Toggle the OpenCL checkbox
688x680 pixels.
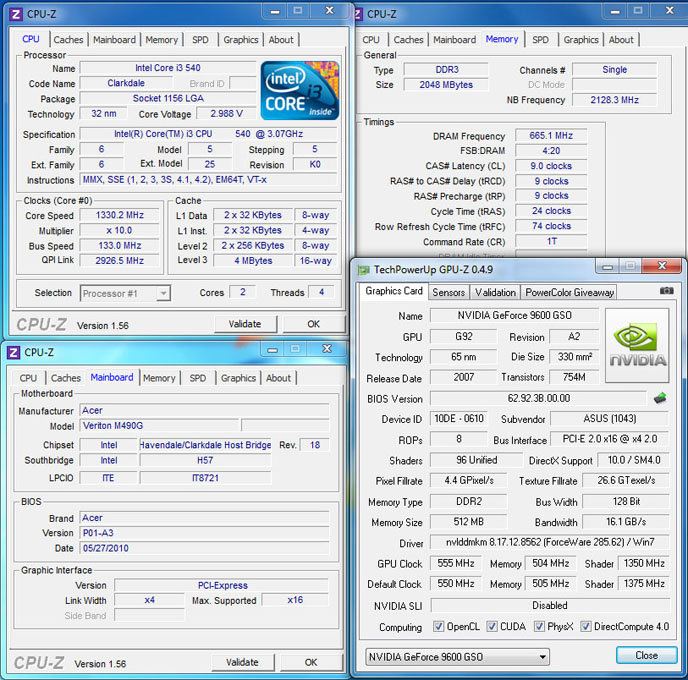tap(440, 627)
